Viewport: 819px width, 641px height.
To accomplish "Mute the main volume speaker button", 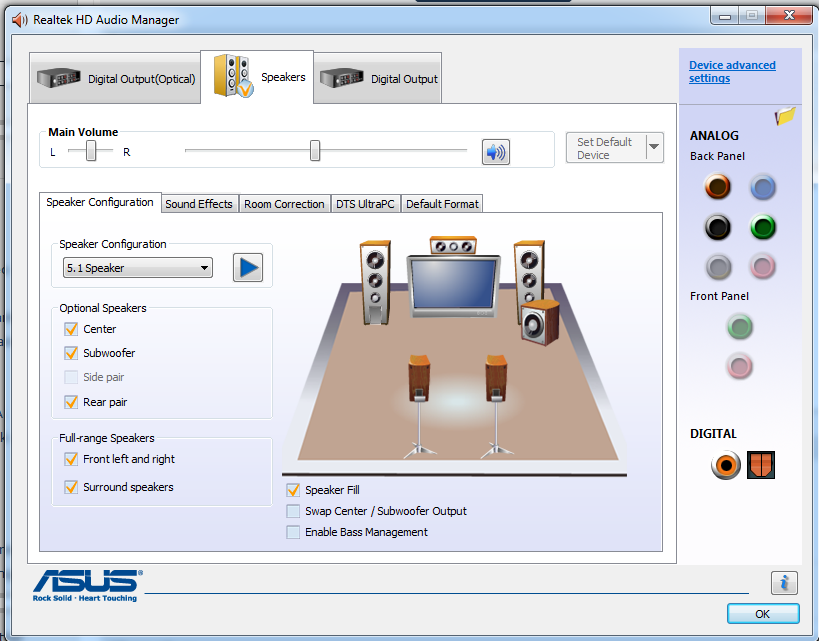I will (495, 152).
